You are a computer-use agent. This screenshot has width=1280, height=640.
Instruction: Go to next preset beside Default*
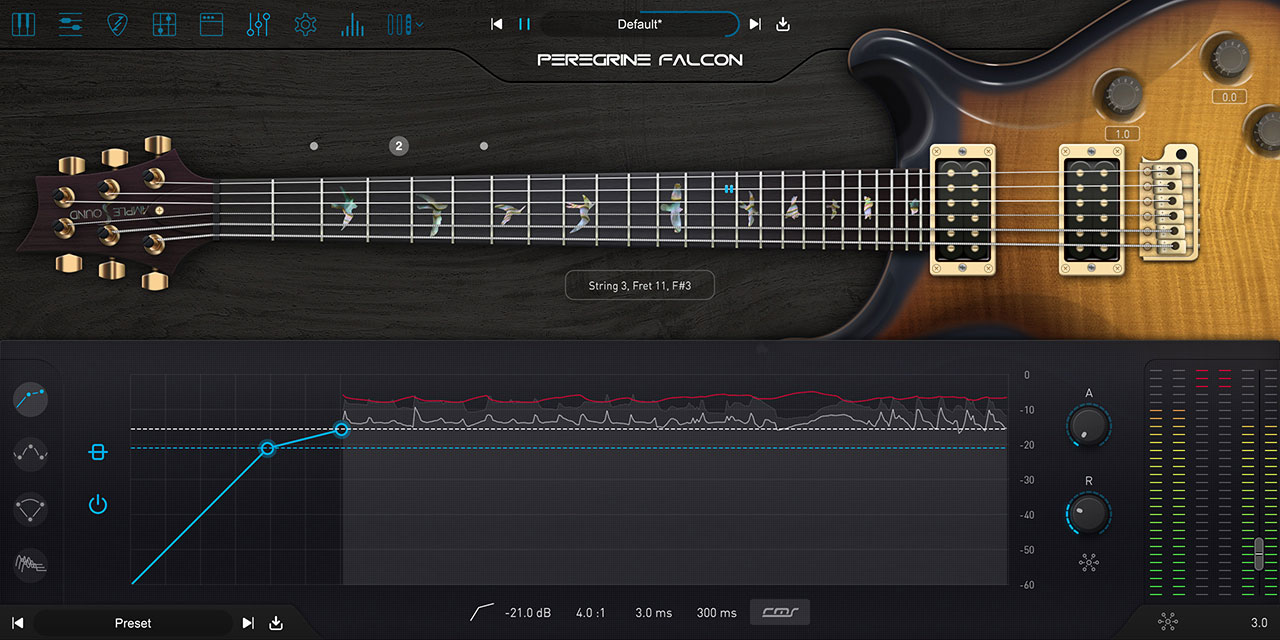(x=755, y=24)
